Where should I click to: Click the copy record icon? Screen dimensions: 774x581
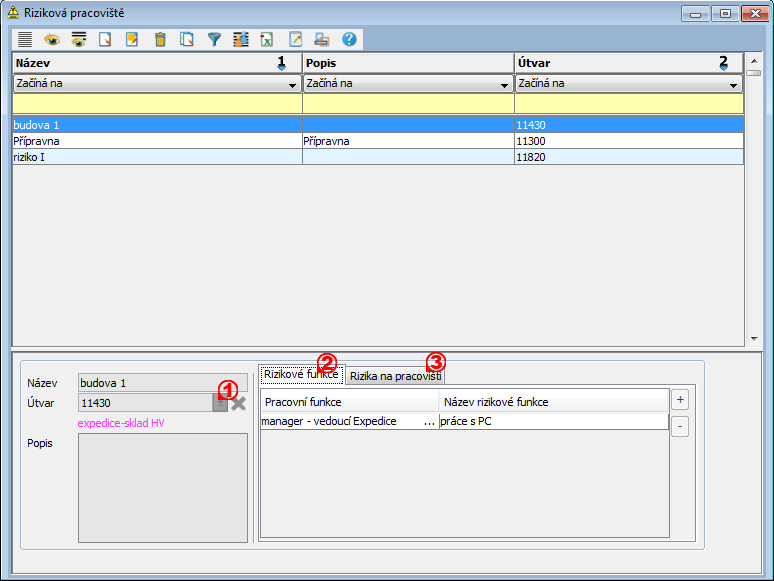pos(187,40)
